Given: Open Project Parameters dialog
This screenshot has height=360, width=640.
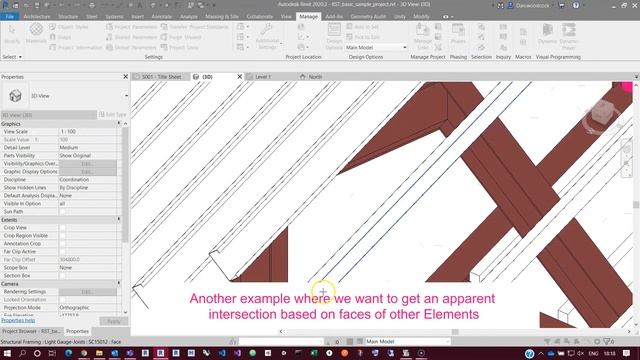Looking at the screenshot, I should [131, 27].
